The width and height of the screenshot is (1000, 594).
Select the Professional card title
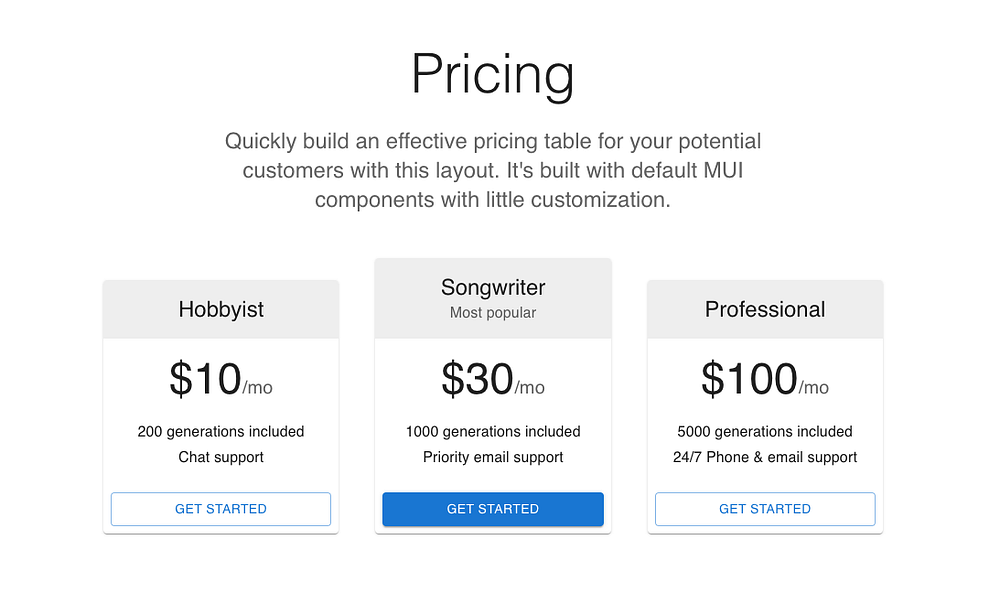point(765,309)
